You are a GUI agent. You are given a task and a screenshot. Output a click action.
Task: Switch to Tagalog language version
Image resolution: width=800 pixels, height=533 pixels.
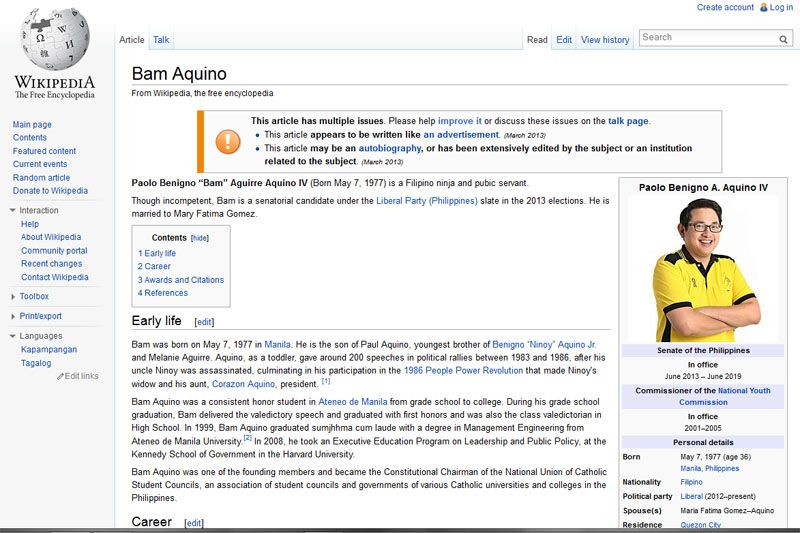click(x=36, y=363)
